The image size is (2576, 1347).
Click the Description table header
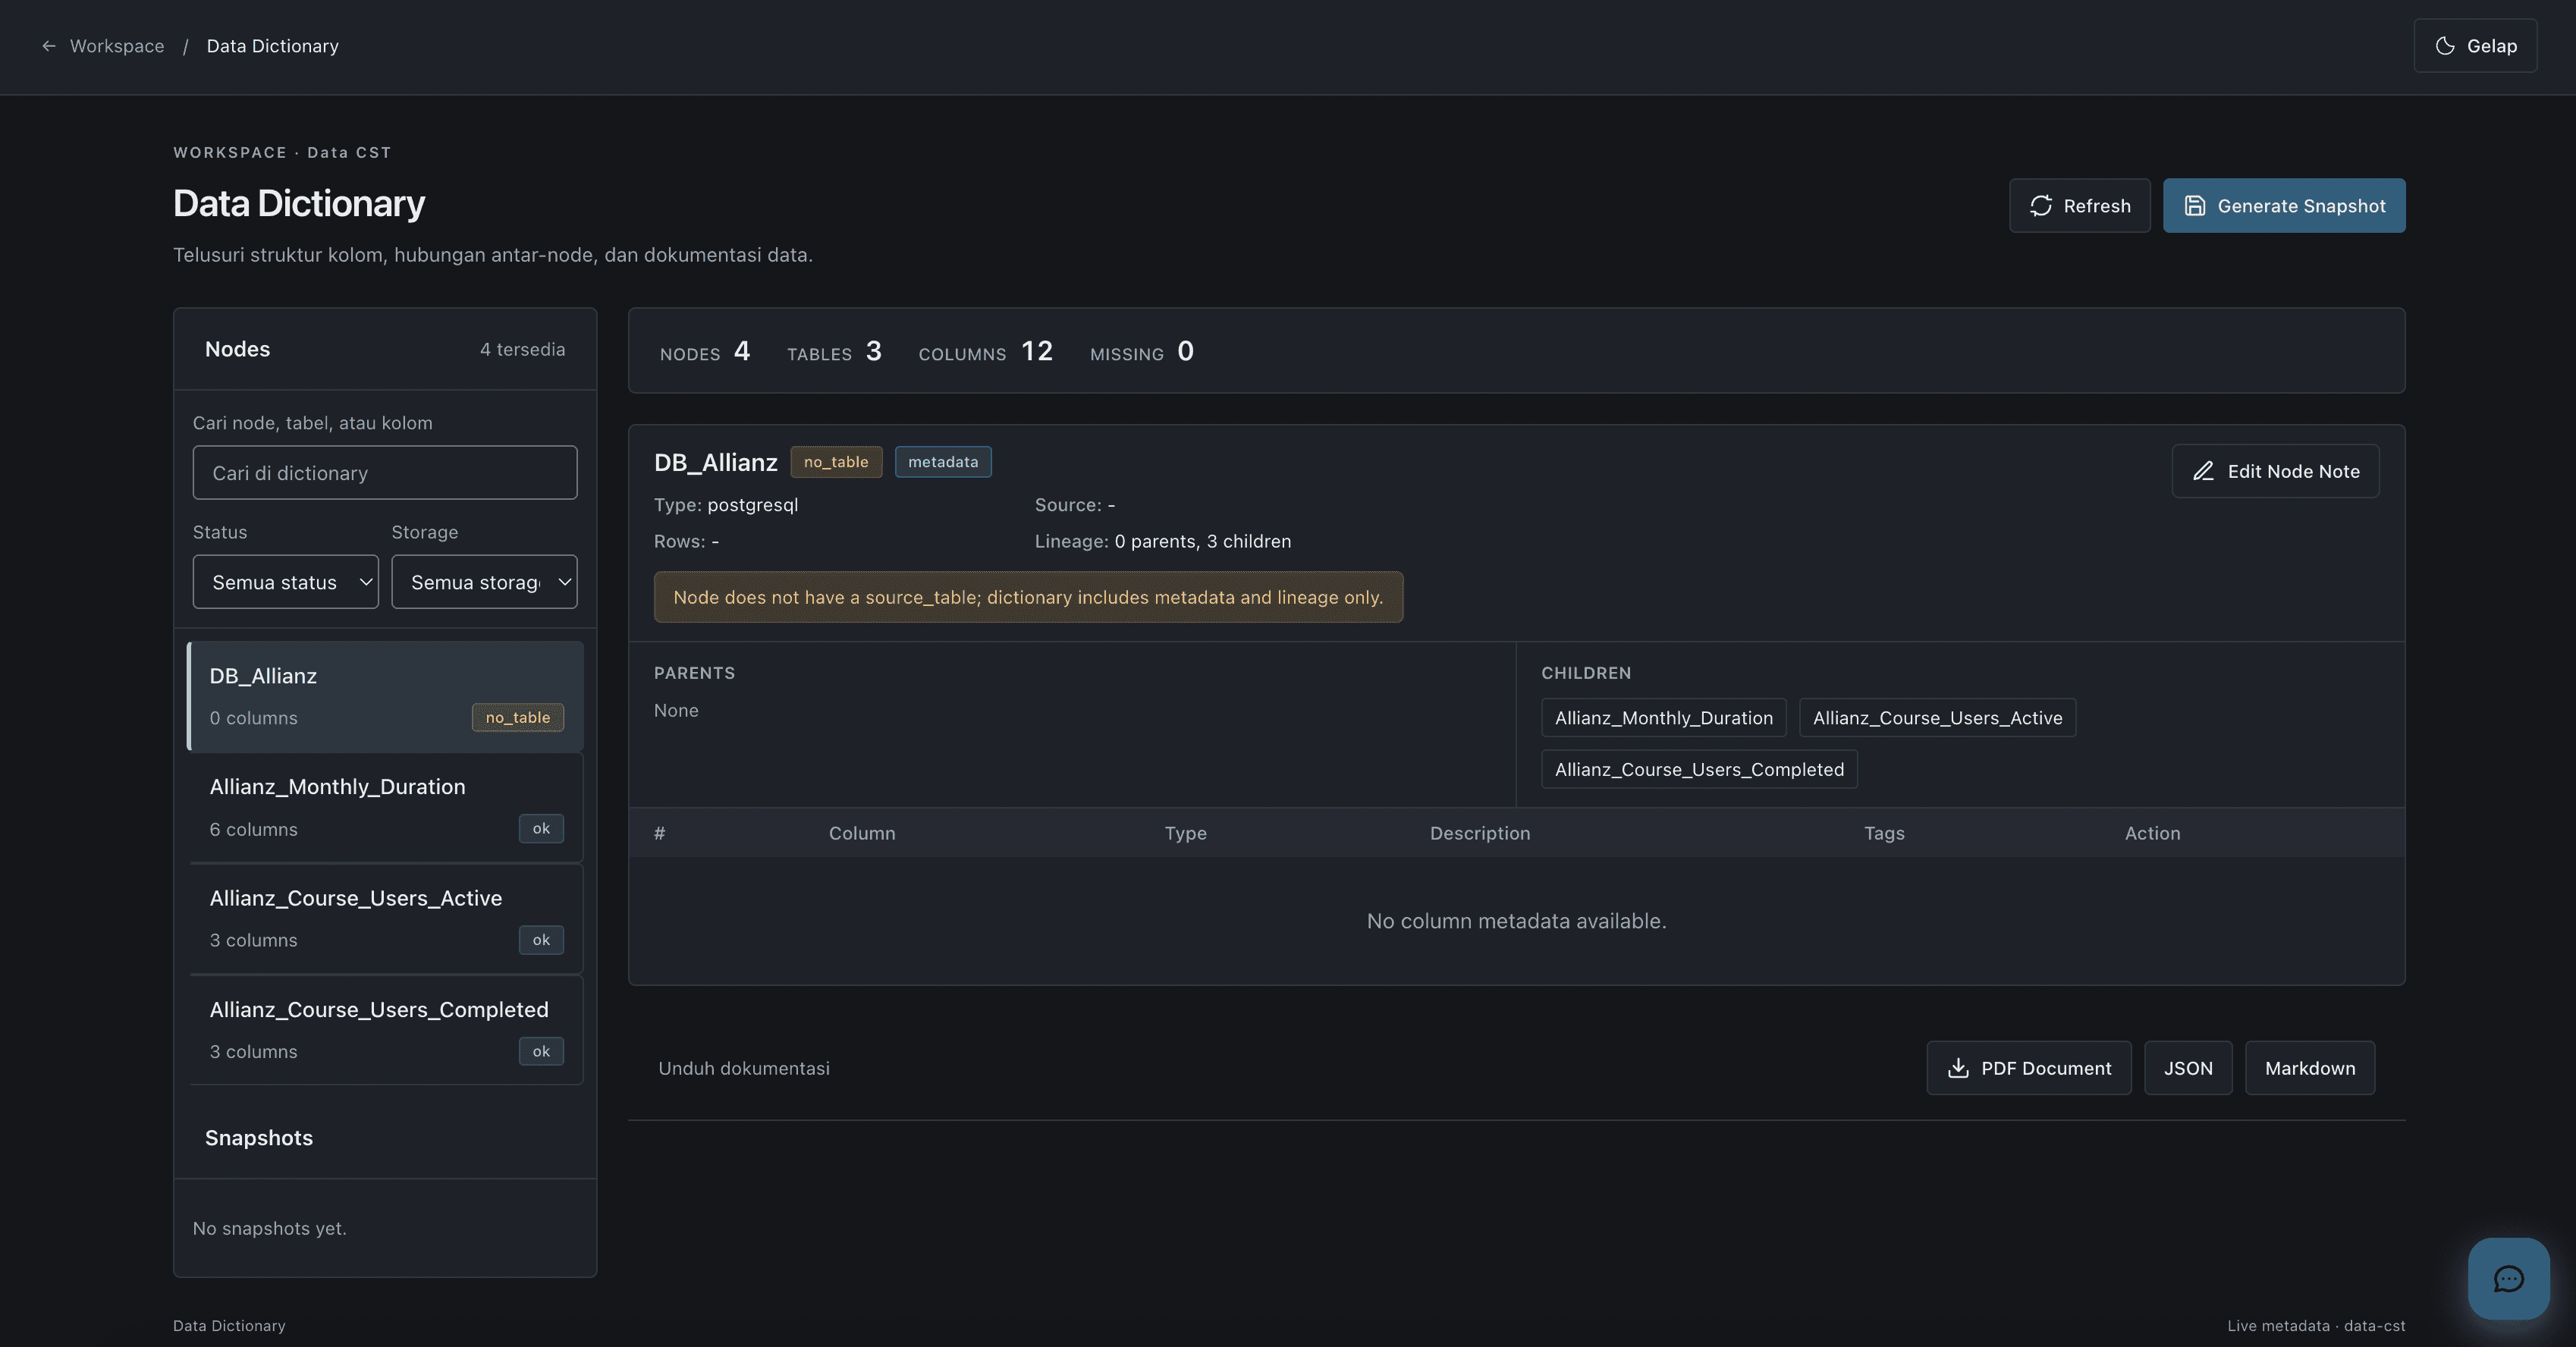tap(1480, 833)
